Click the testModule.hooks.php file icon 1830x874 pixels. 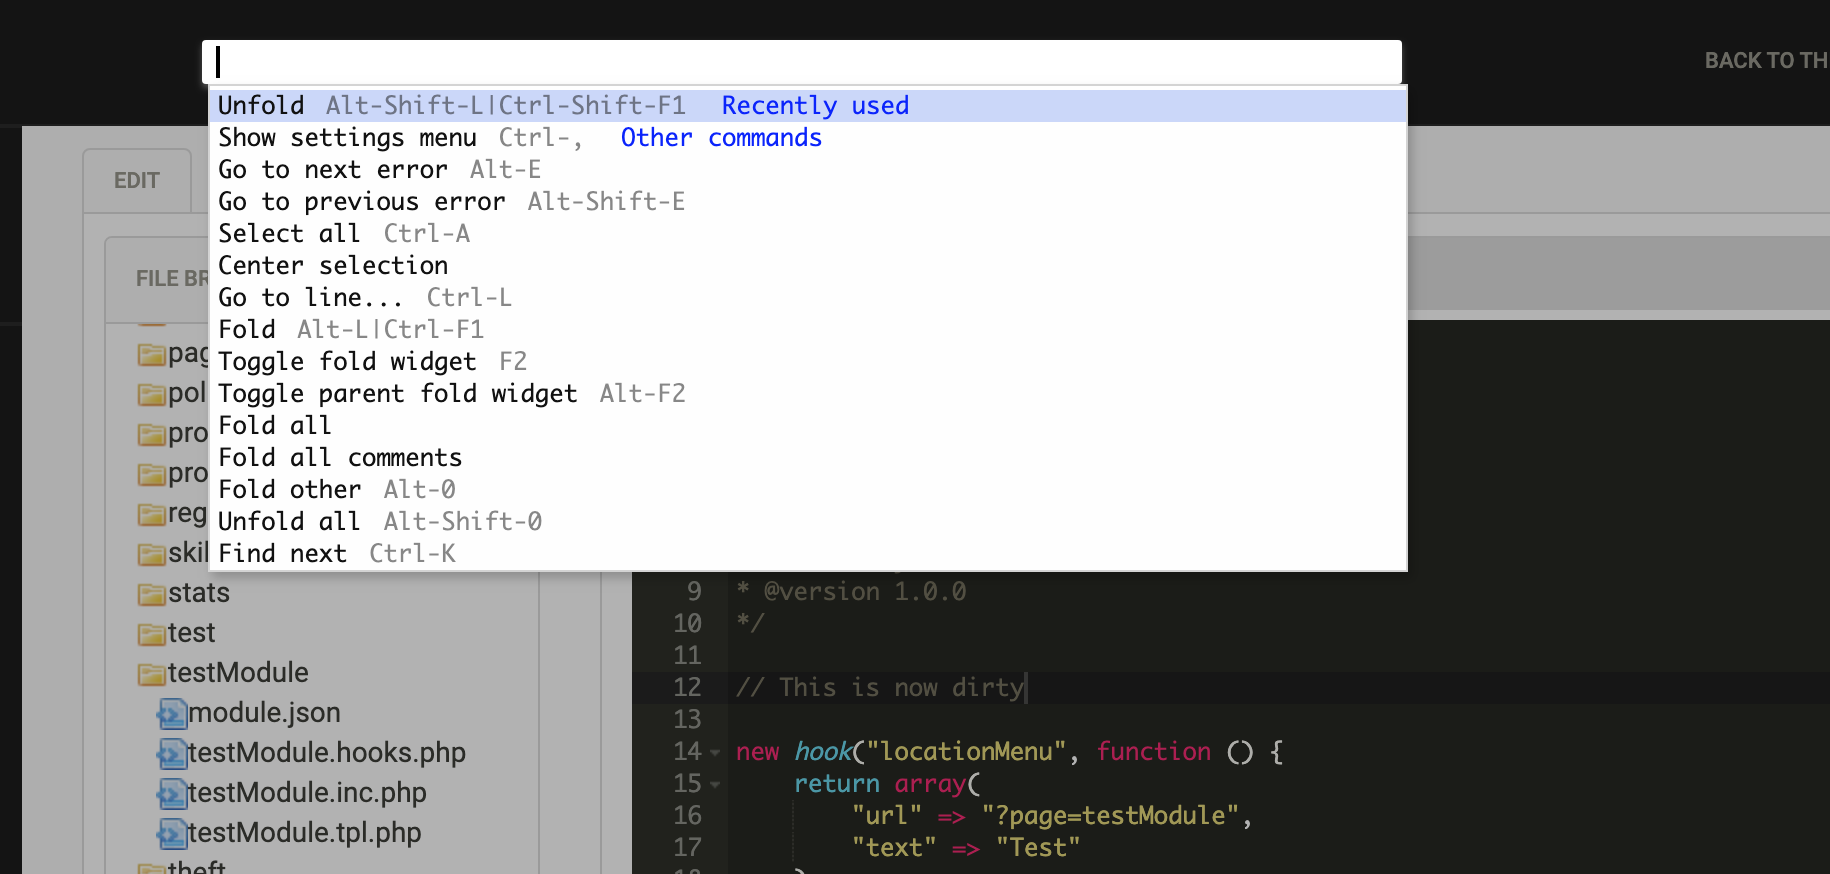click(172, 754)
